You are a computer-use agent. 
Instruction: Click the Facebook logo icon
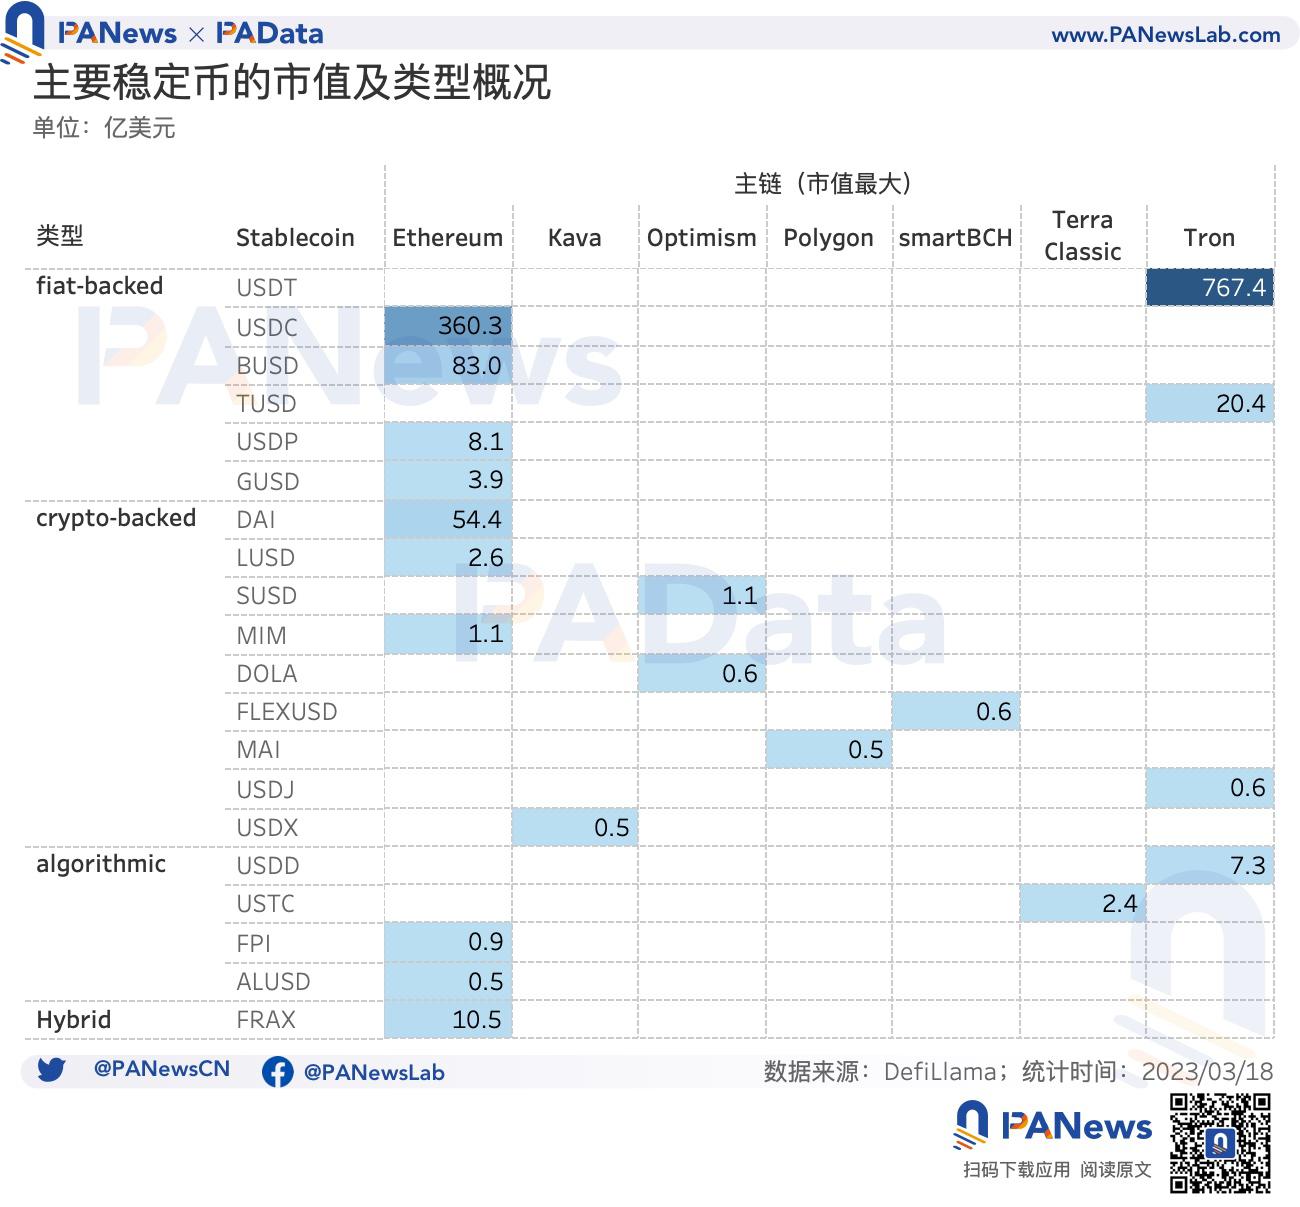click(277, 1072)
